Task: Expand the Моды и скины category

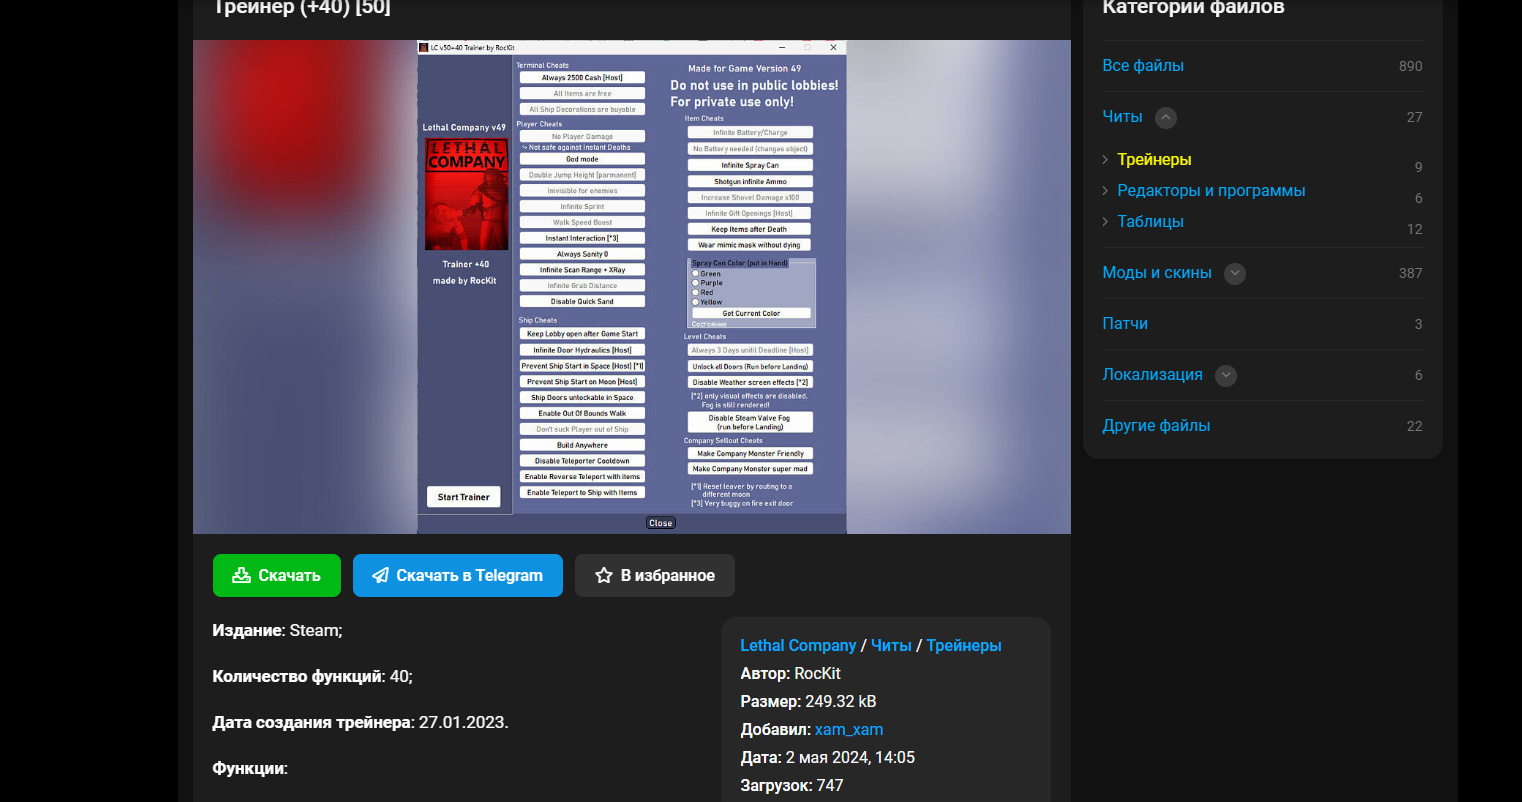Action: coord(1235,273)
